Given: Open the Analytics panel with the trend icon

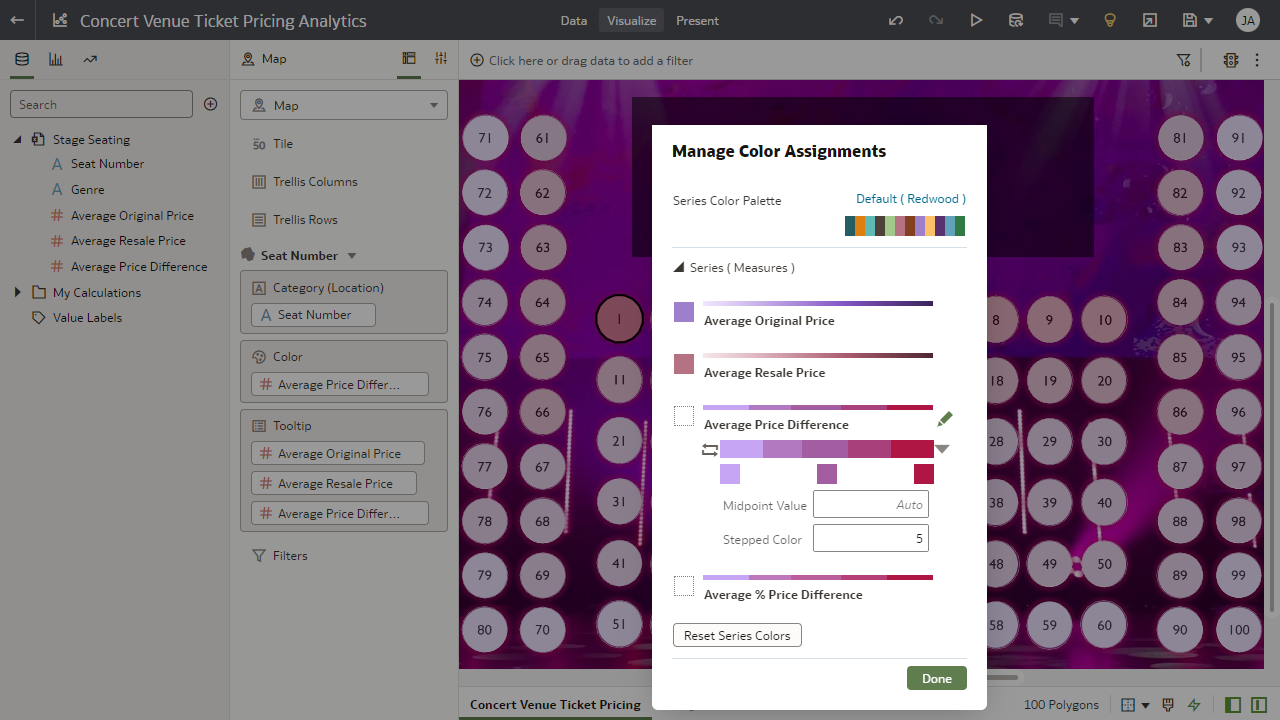Looking at the screenshot, I should [x=89, y=59].
